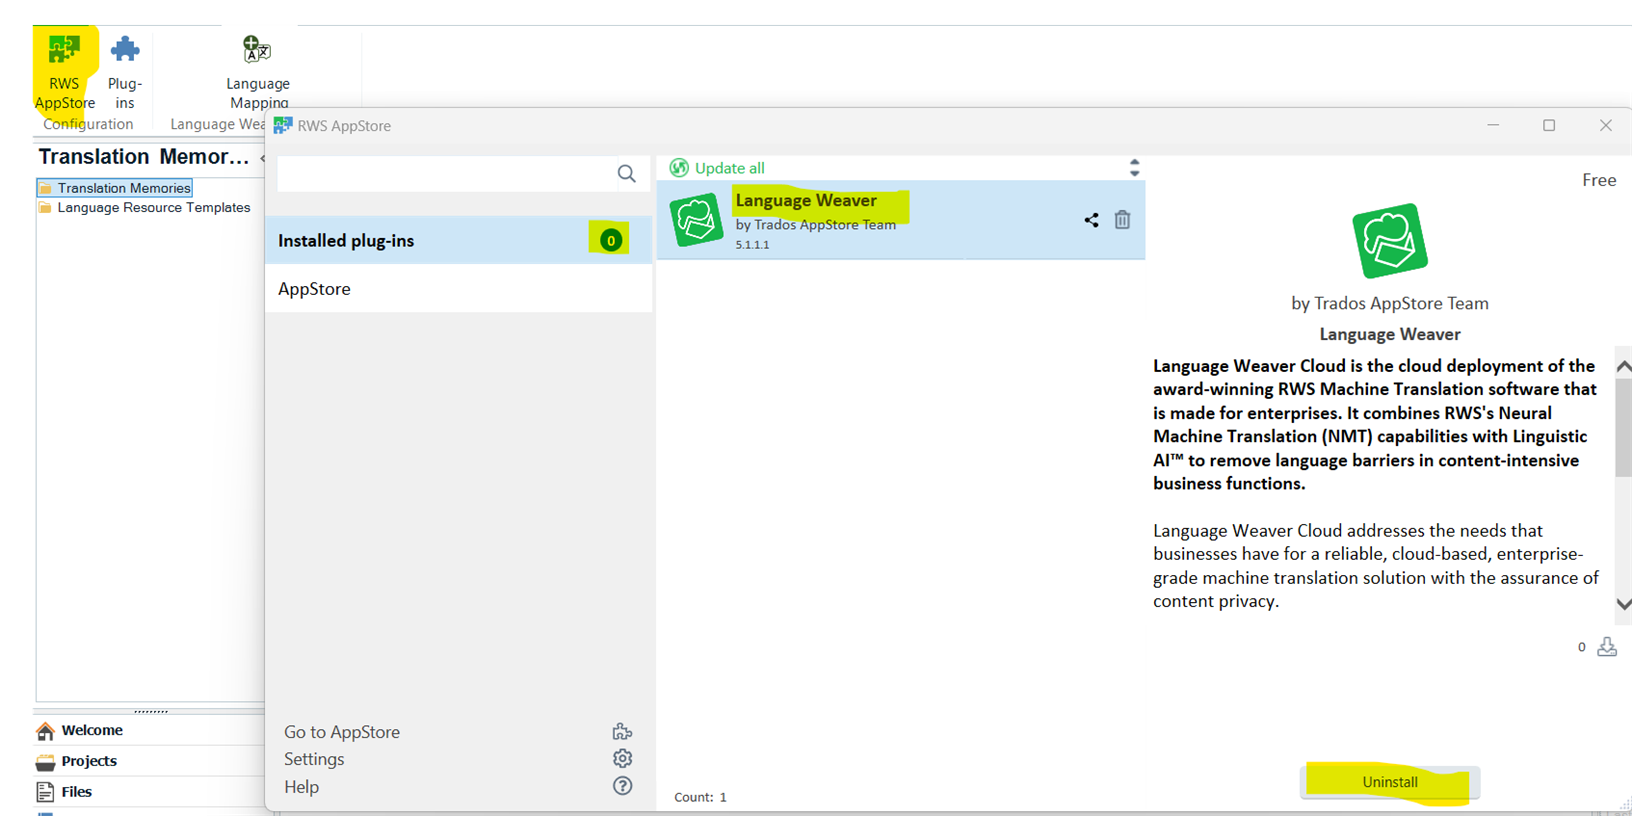Click the description scrollbar thumb

tap(1624, 427)
